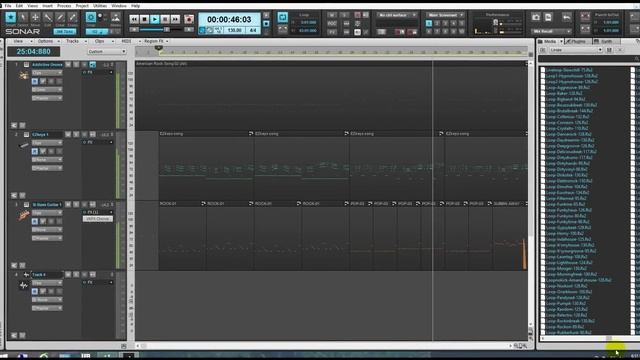Rewind to start in transport
Image resolution: width=640 pixels, height=360 pixels.
click(134, 19)
